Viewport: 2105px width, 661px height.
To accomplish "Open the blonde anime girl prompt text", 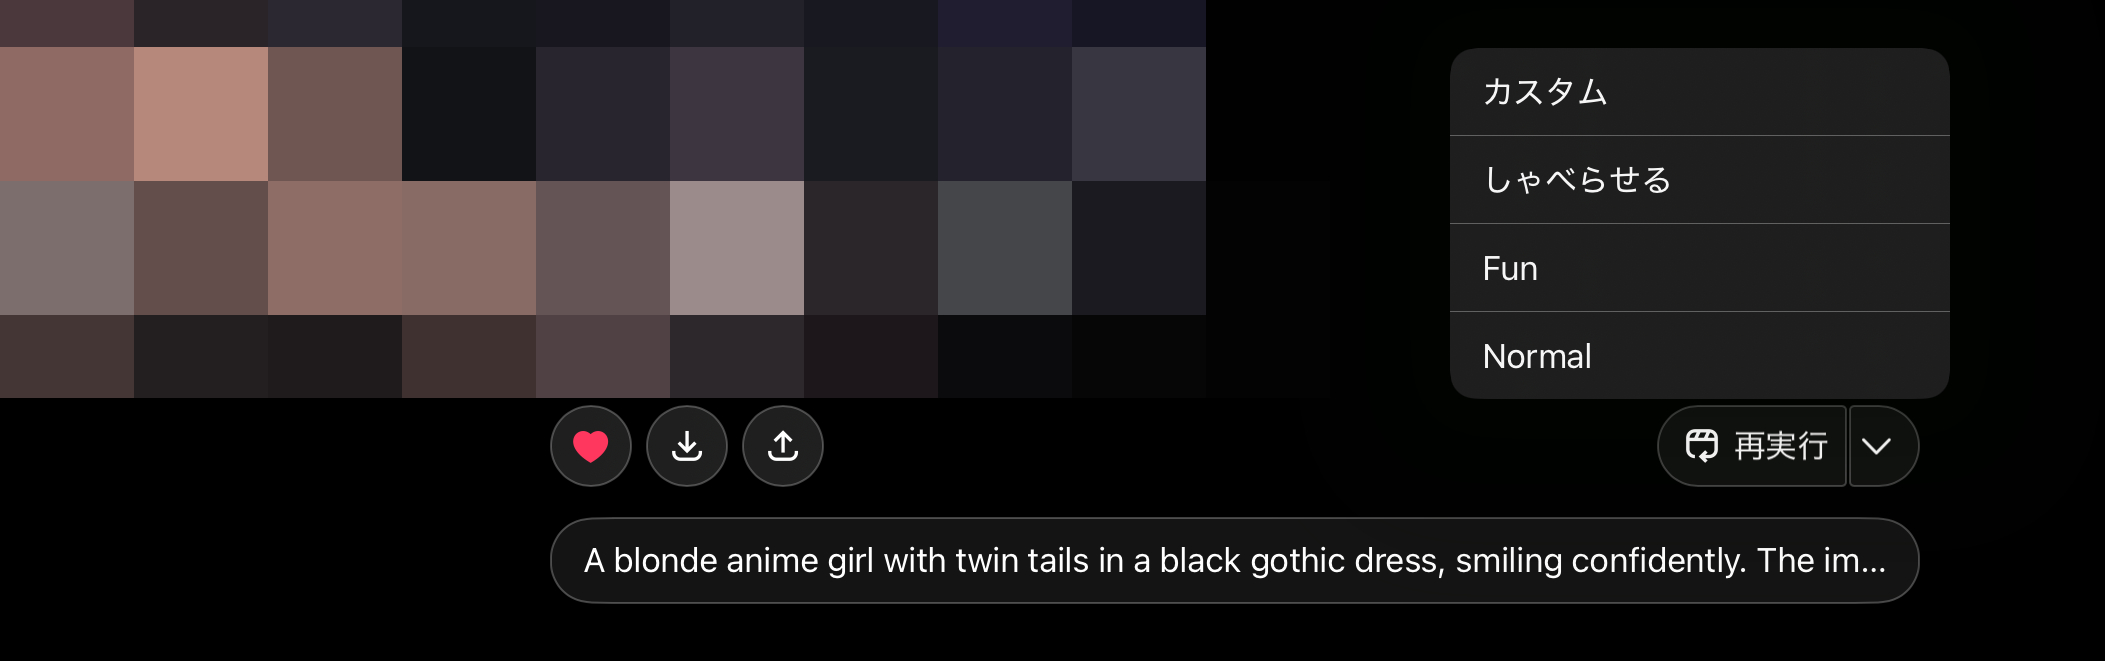I will pos(1234,560).
